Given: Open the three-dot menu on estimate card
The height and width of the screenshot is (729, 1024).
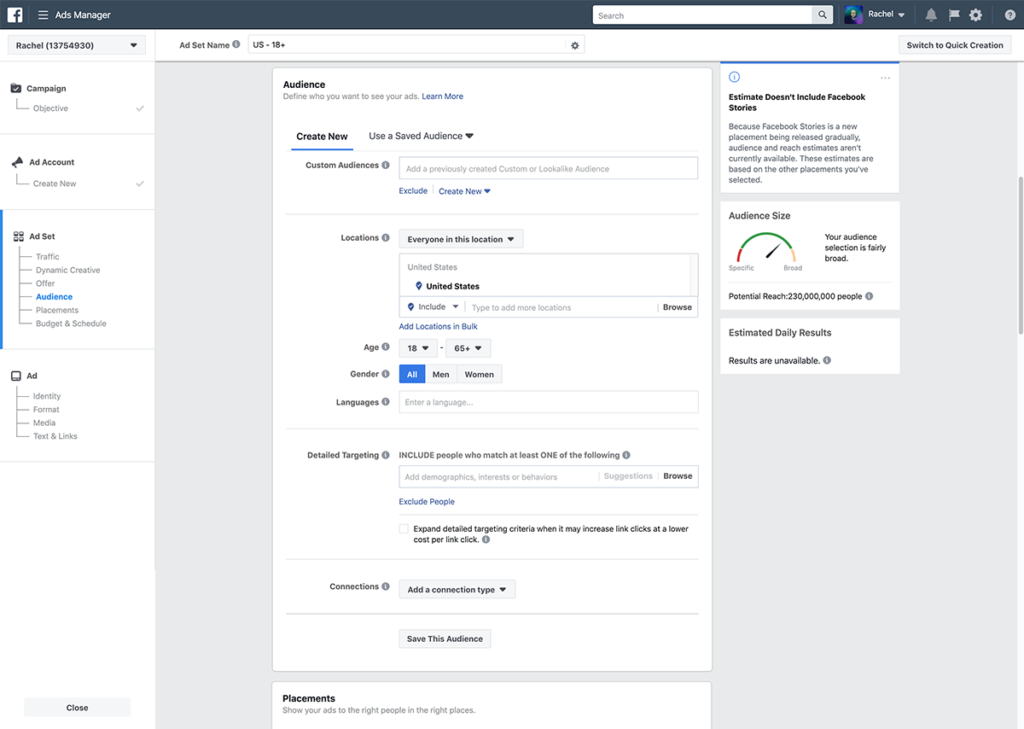Looking at the screenshot, I should (885, 78).
